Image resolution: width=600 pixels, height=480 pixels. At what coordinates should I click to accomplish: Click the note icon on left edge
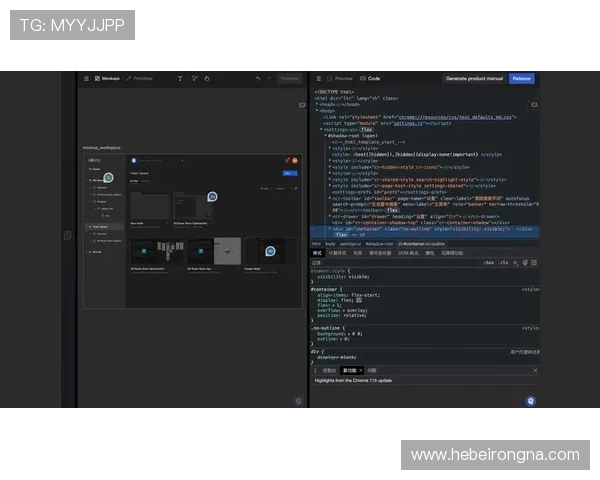tap(67, 235)
